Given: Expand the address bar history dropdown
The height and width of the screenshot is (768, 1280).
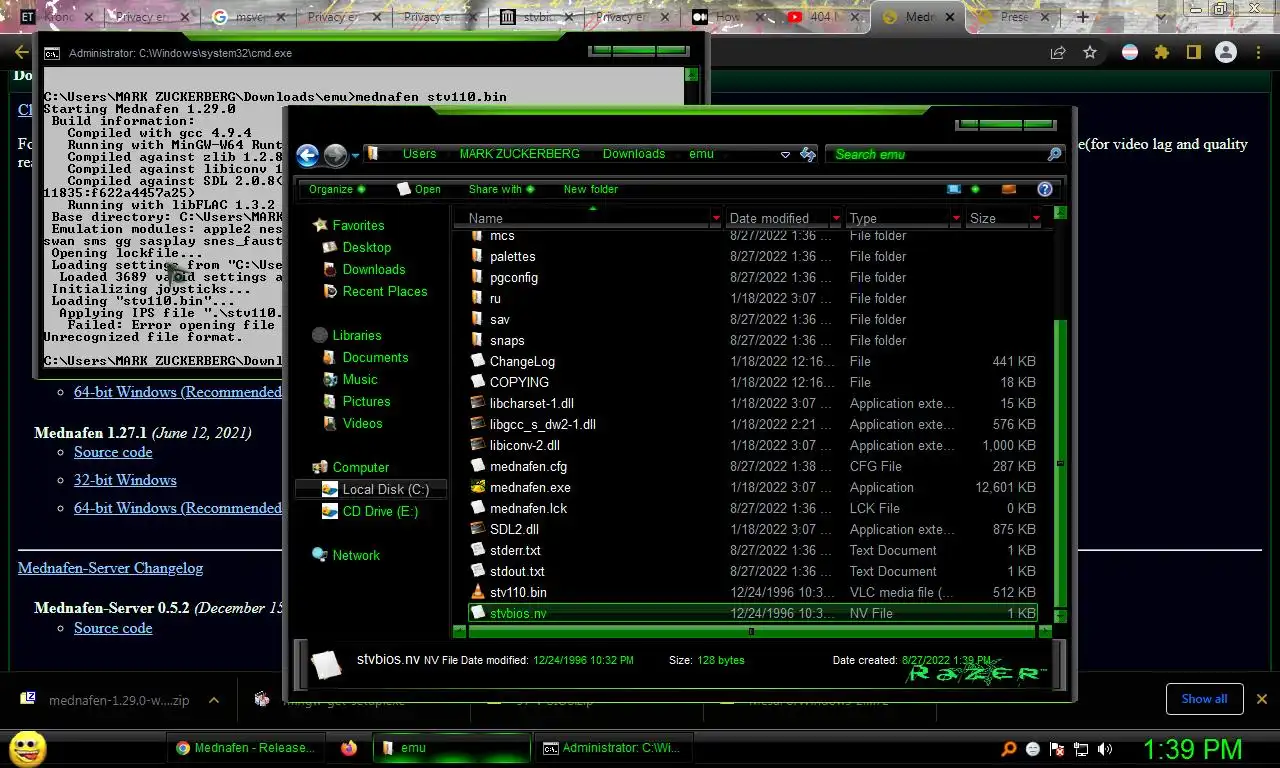Looking at the screenshot, I should tap(785, 155).
